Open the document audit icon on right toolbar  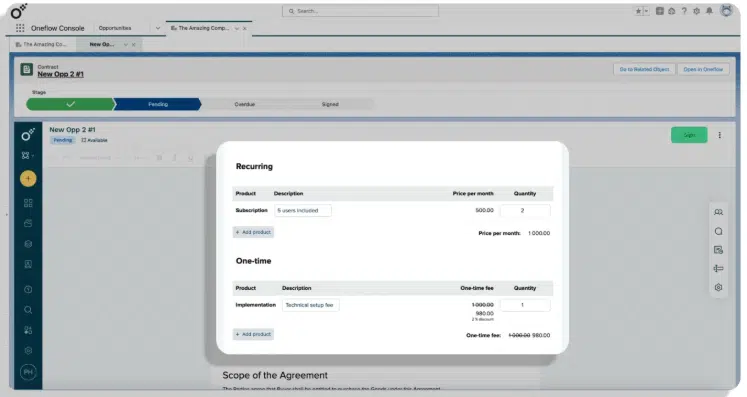point(718,250)
